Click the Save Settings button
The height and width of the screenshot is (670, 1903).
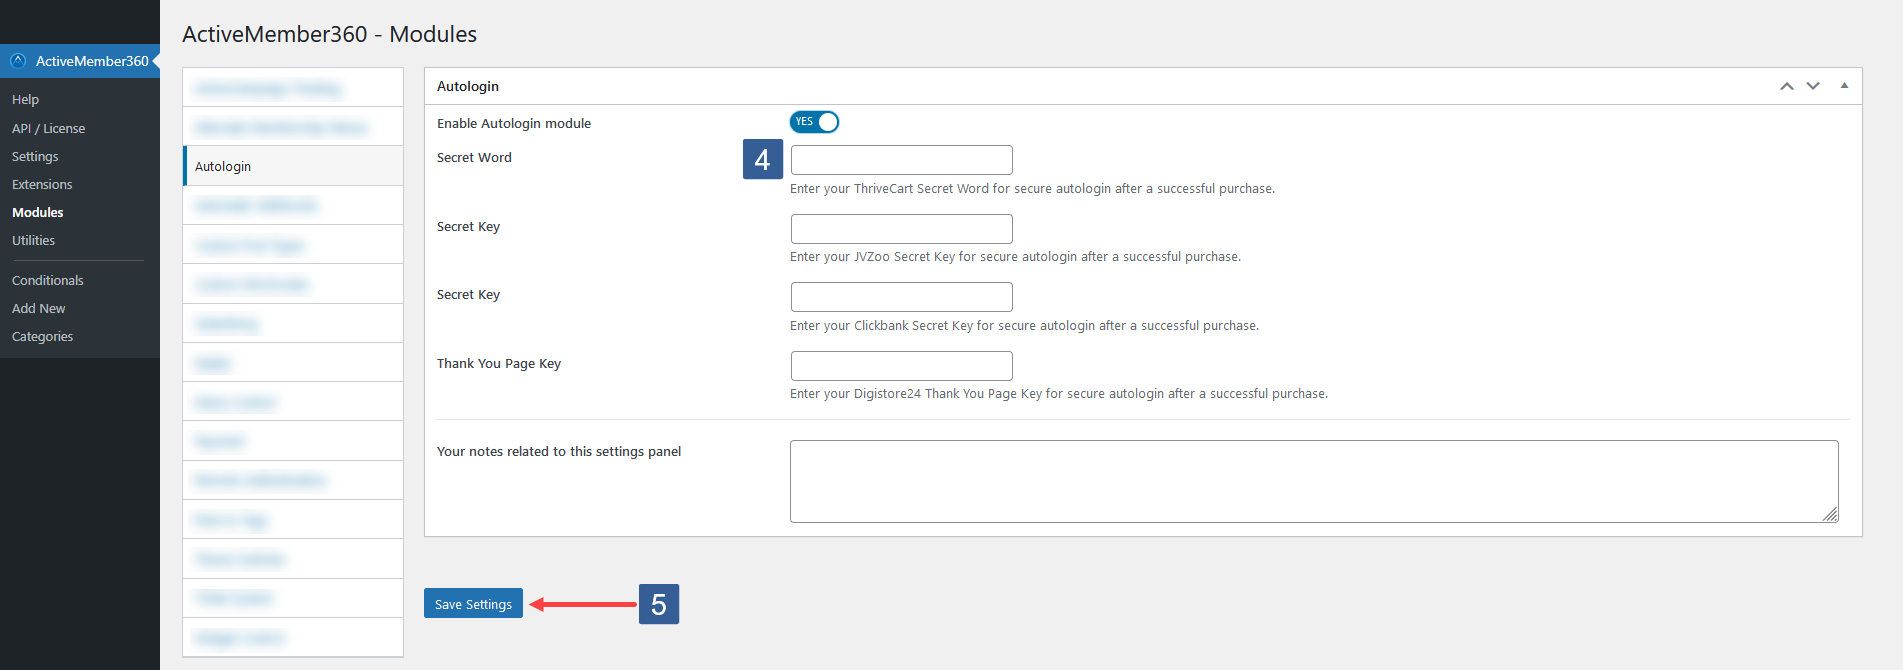(x=472, y=603)
